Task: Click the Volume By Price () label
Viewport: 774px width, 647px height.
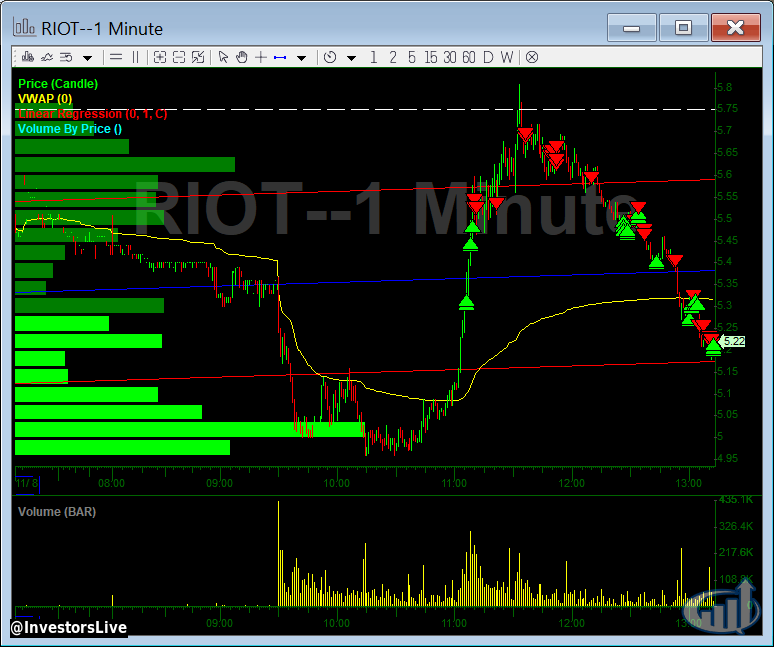Action: pyautogui.click(x=70, y=129)
